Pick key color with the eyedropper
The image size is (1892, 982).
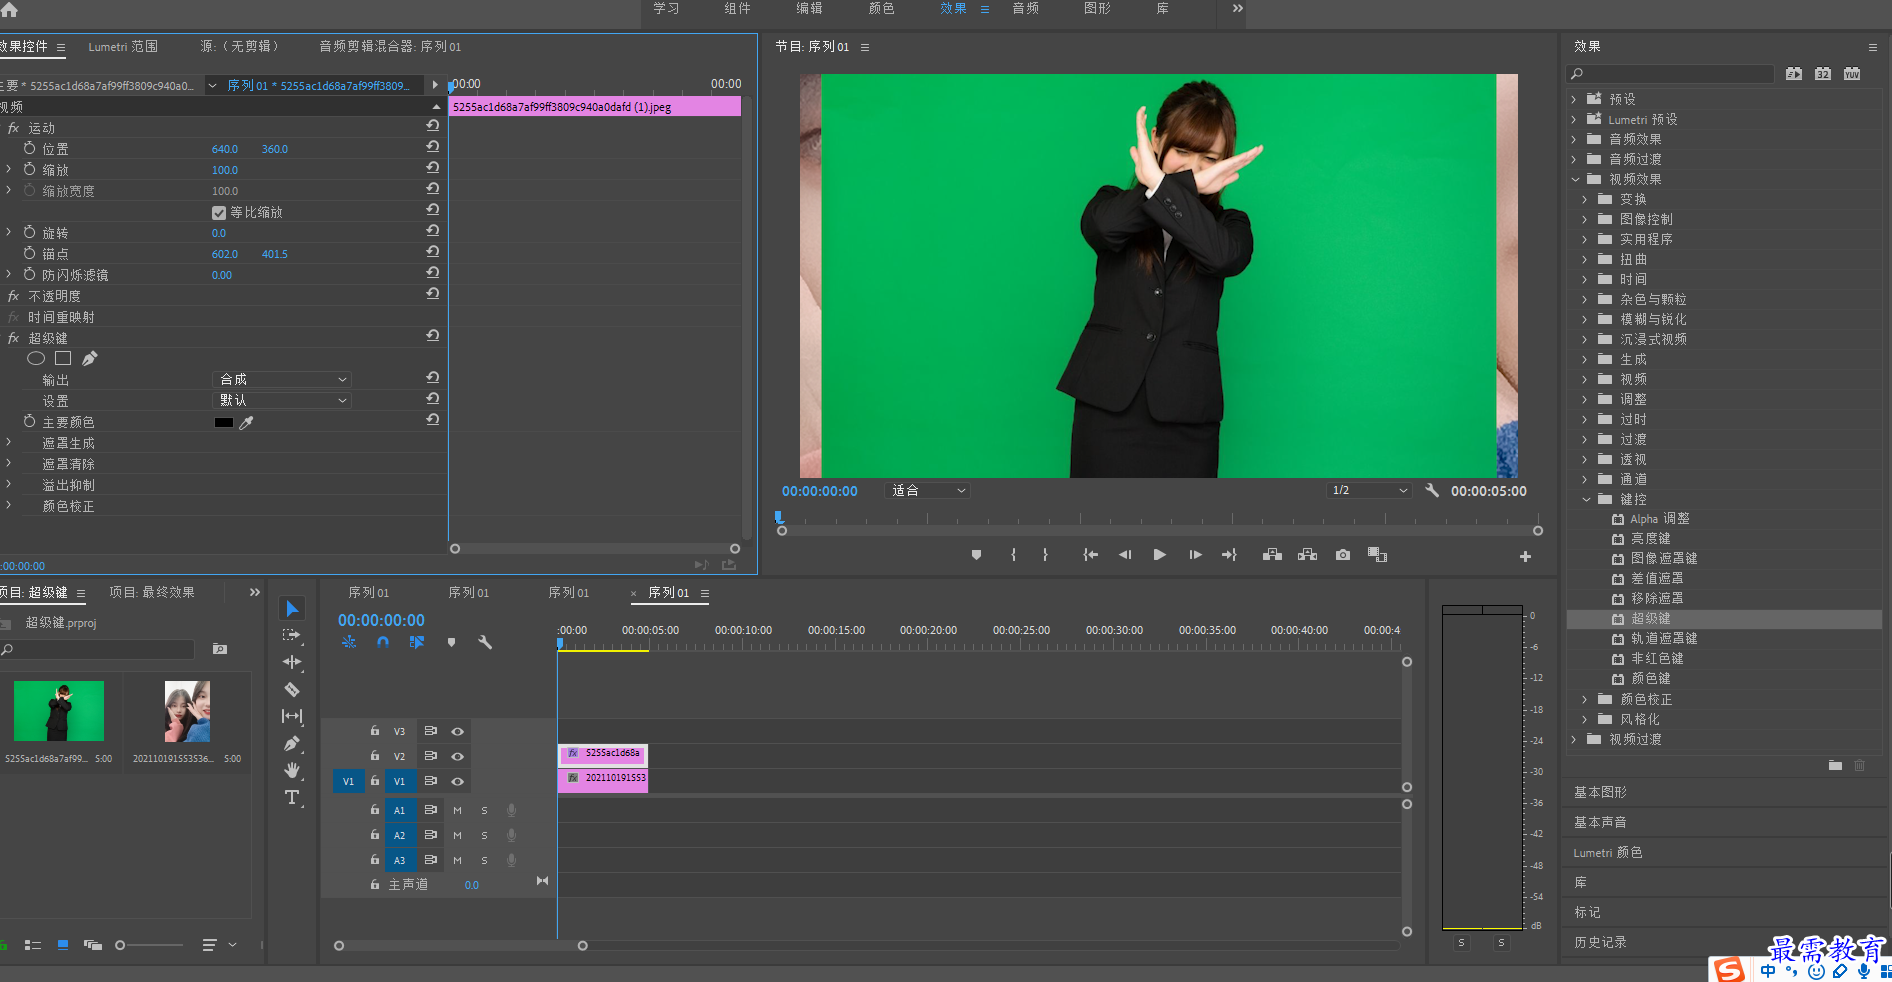coord(246,422)
